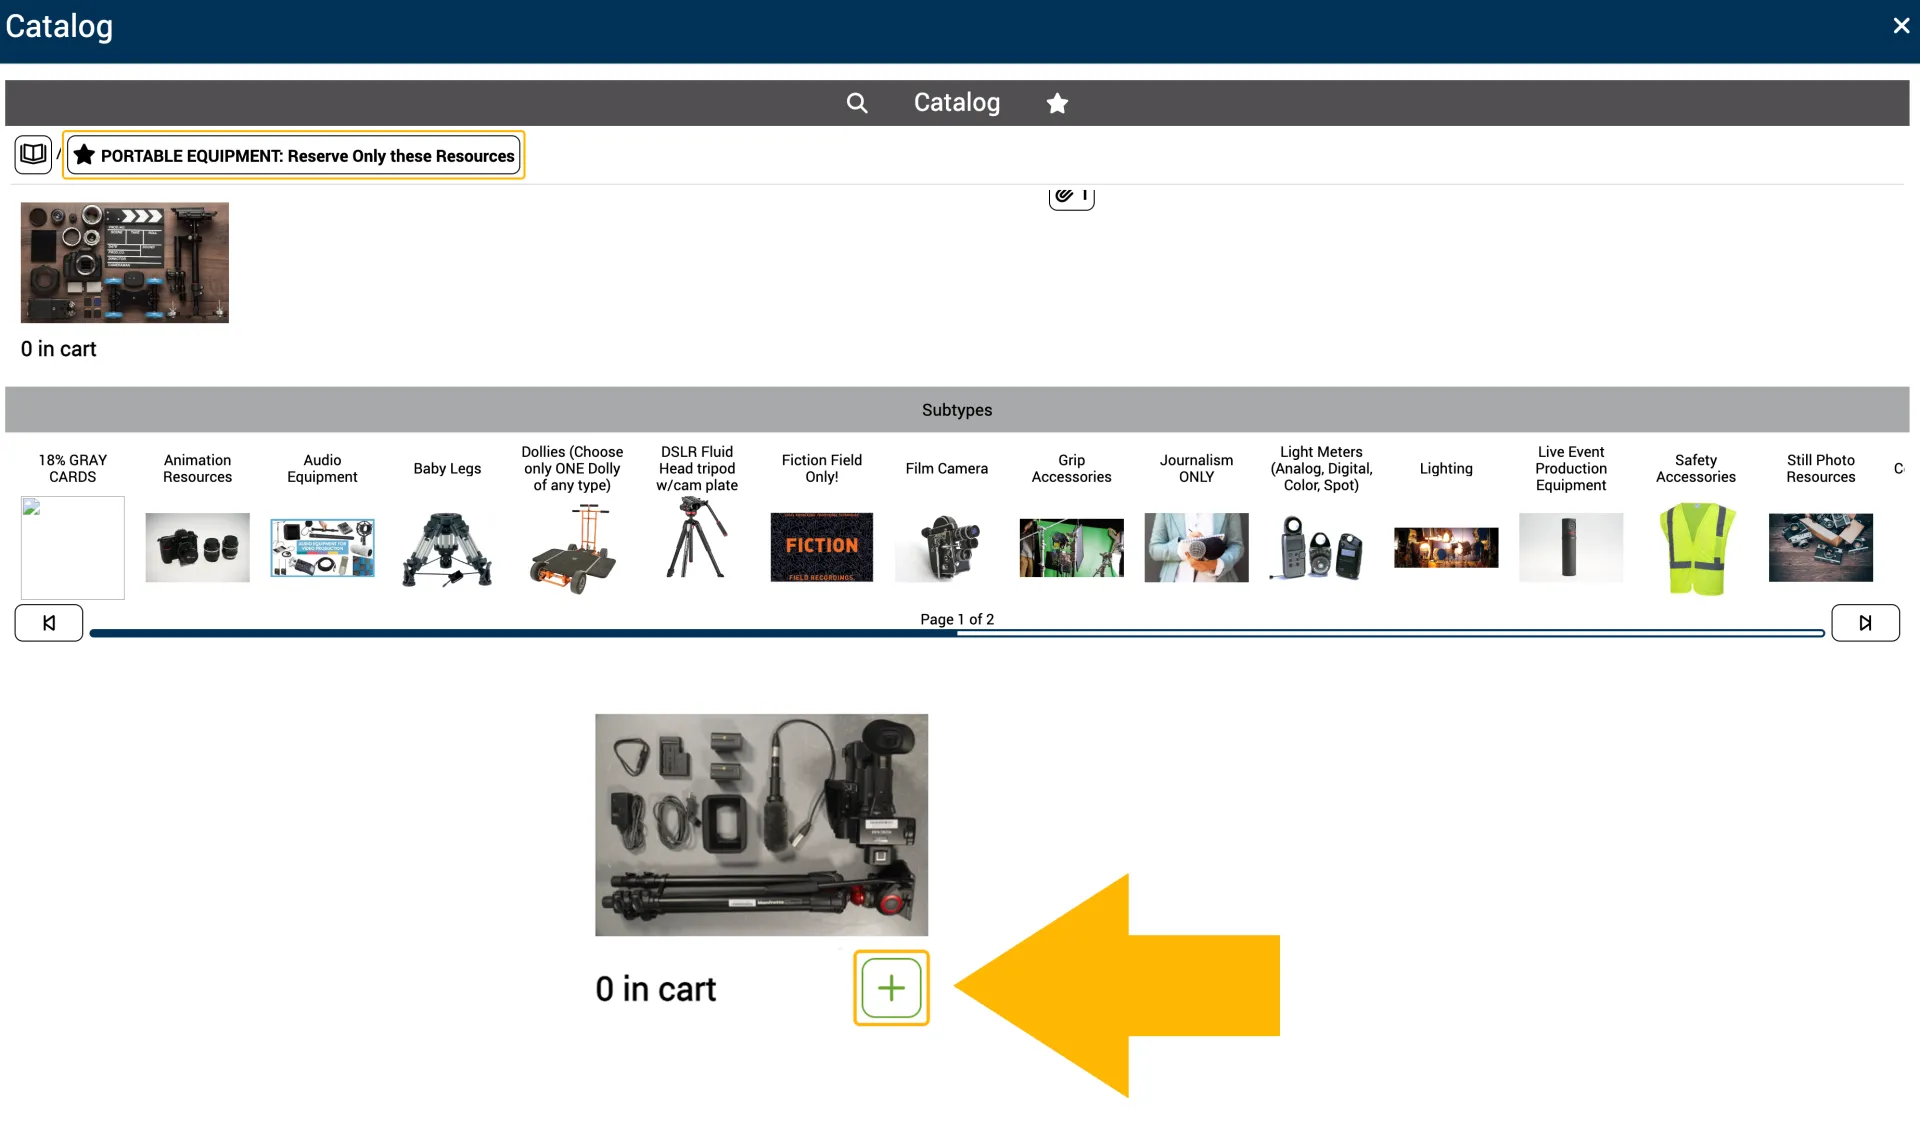Go to first subtypes page arrow
The image size is (1920, 1124).
pyautogui.click(x=49, y=623)
